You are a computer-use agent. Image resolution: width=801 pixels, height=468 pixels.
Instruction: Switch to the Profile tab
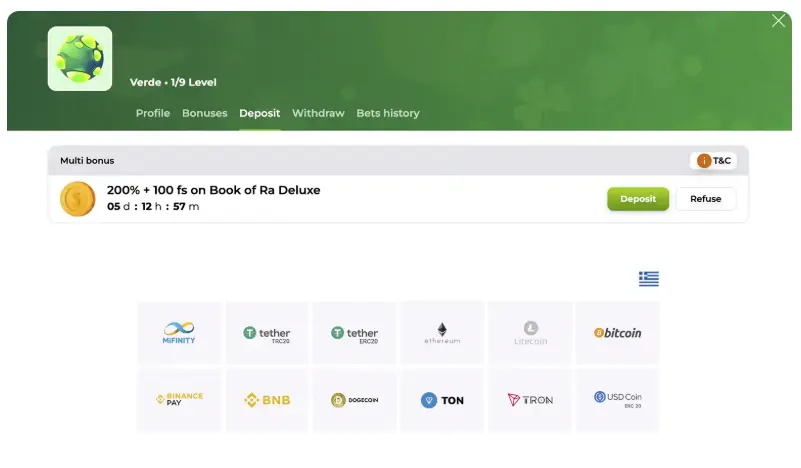[x=153, y=113]
